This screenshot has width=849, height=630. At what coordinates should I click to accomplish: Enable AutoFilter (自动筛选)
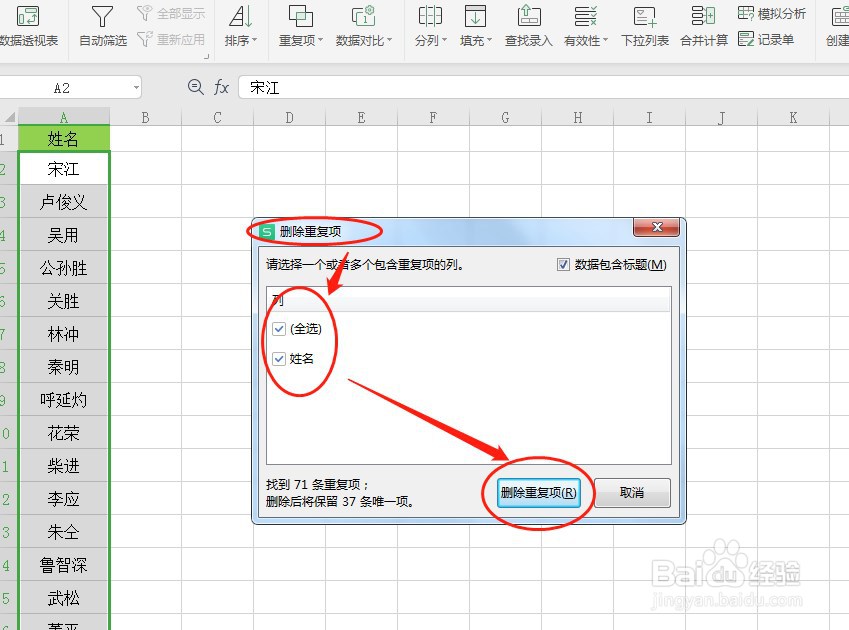[x=100, y=27]
